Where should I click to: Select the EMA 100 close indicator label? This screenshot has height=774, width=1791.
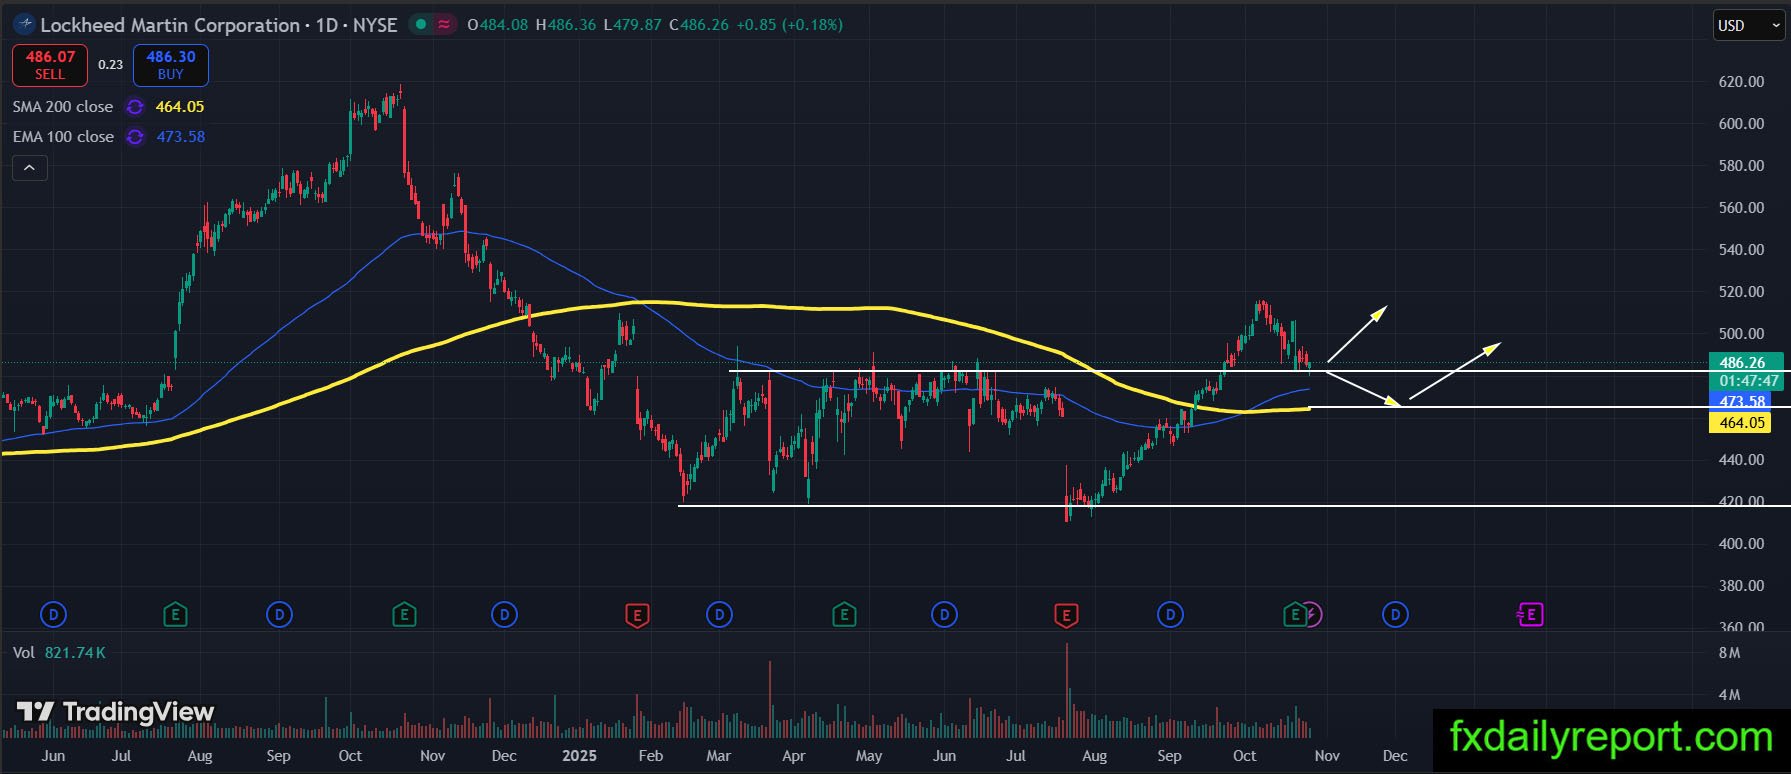pyautogui.click(x=63, y=137)
